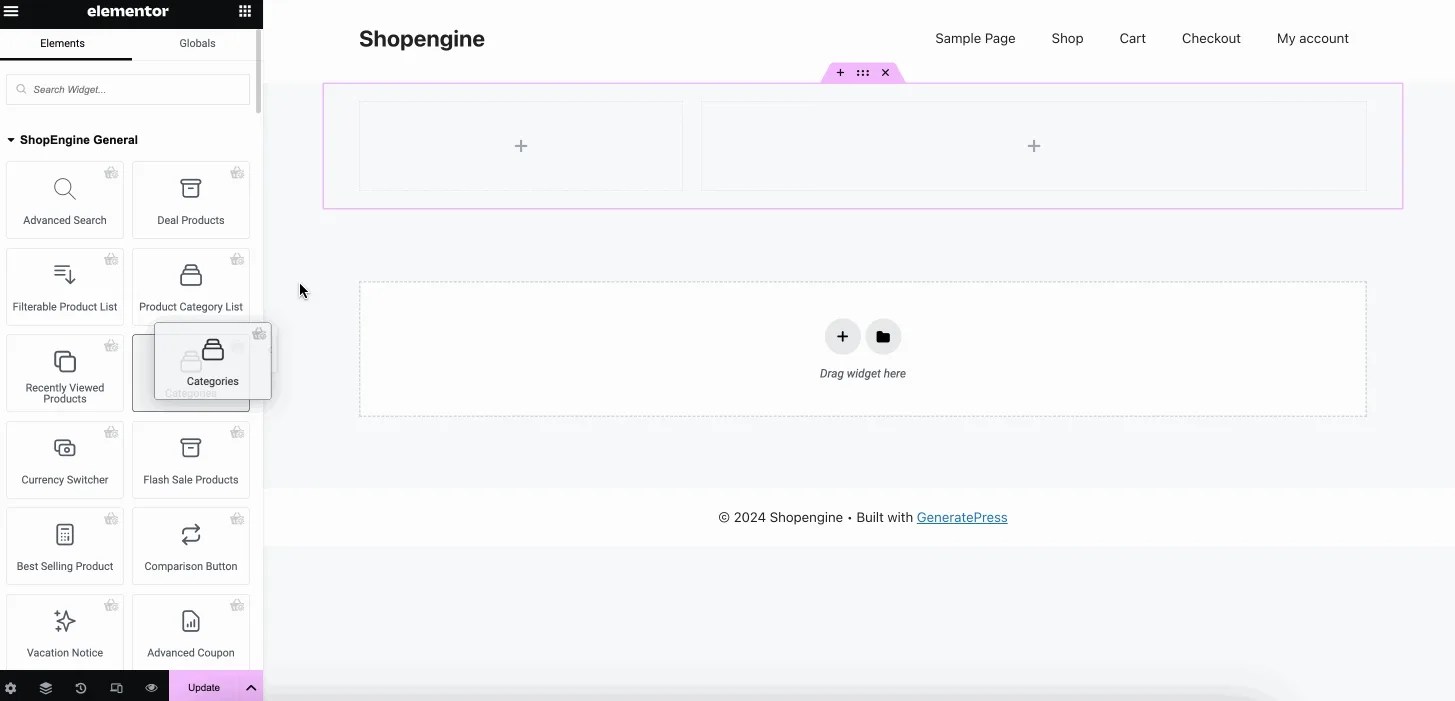
Task: Select the Flash Sale Products widget
Action: click(191, 460)
